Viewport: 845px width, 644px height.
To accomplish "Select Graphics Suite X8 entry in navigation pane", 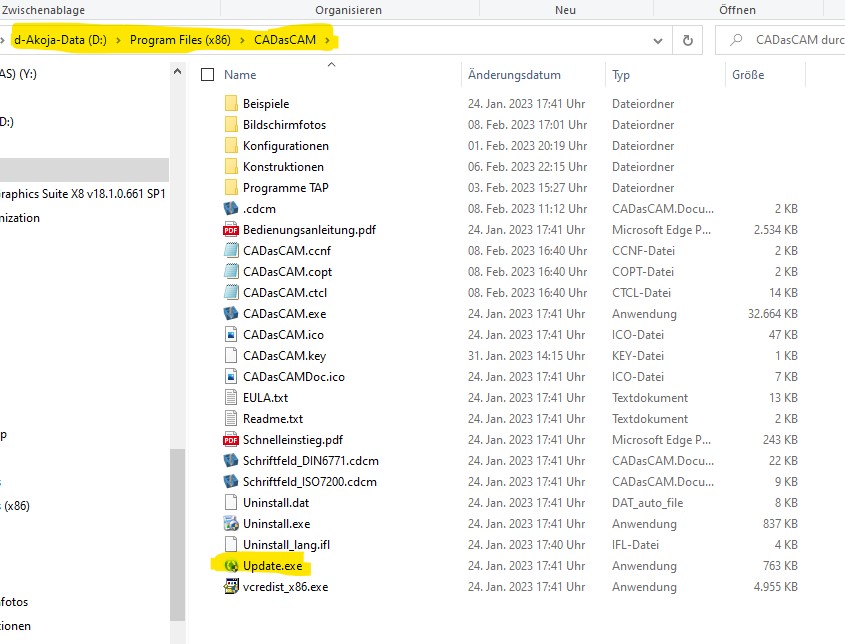I will point(82,193).
